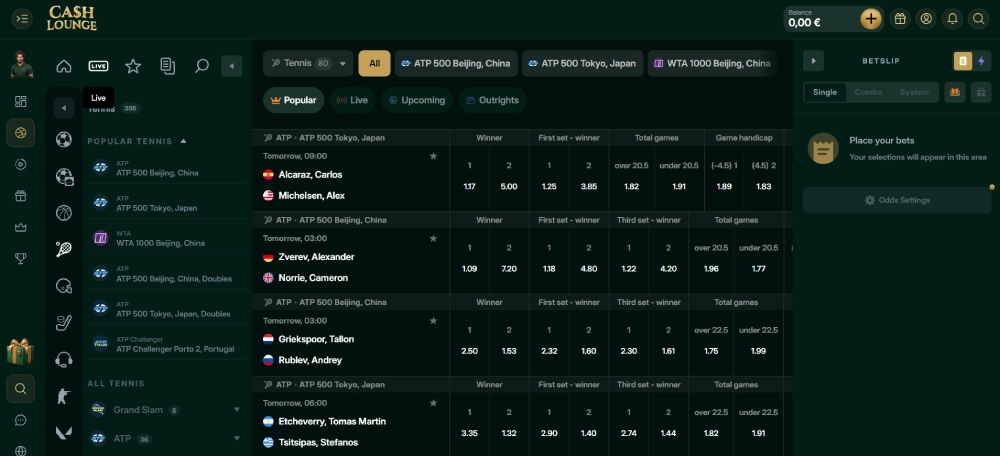This screenshot has width=1000, height=456.
Task: Open the gift promotions icon in header
Action: tap(900, 19)
